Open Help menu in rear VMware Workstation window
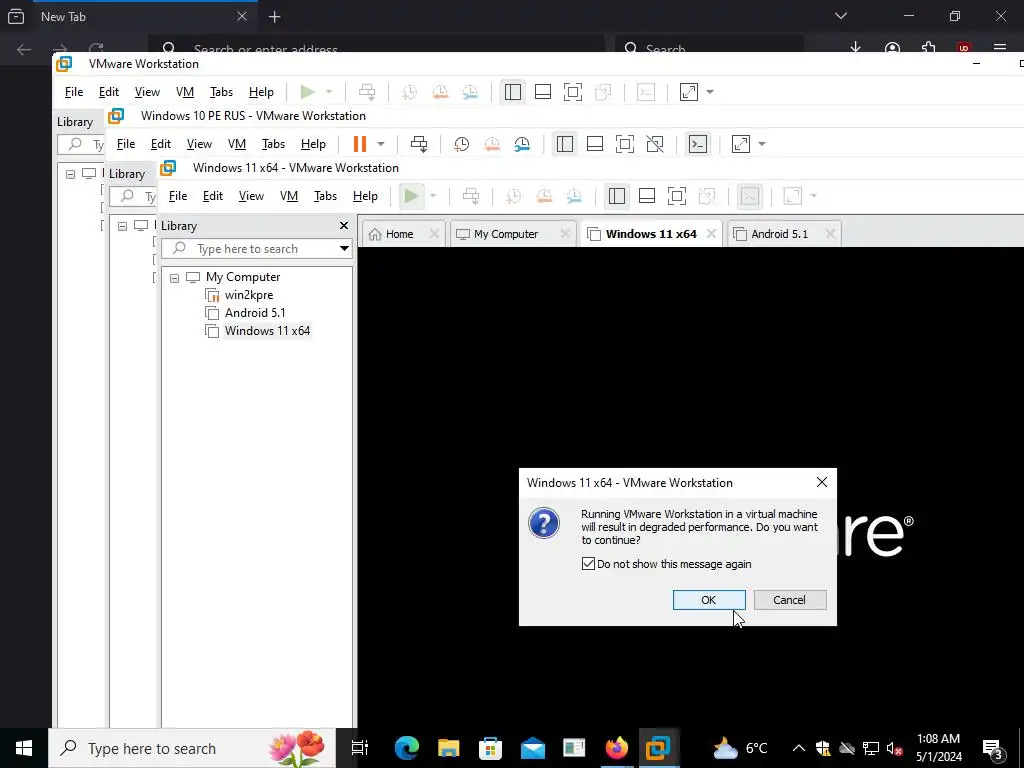This screenshot has height=768, width=1024. pos(261,92)
